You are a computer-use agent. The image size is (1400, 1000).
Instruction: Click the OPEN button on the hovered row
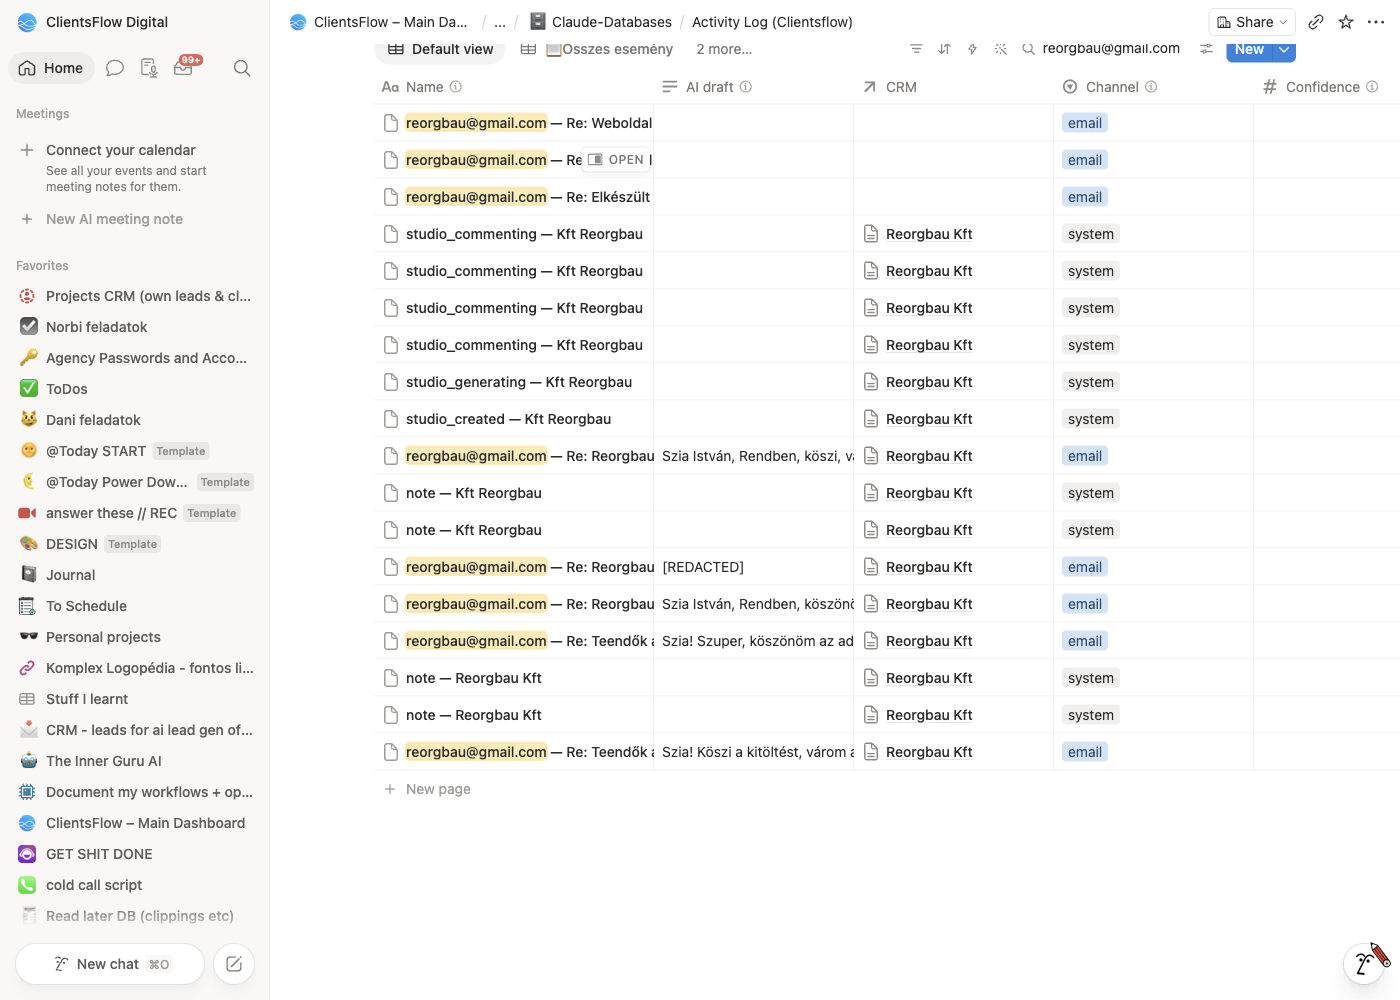coord(616,160)
